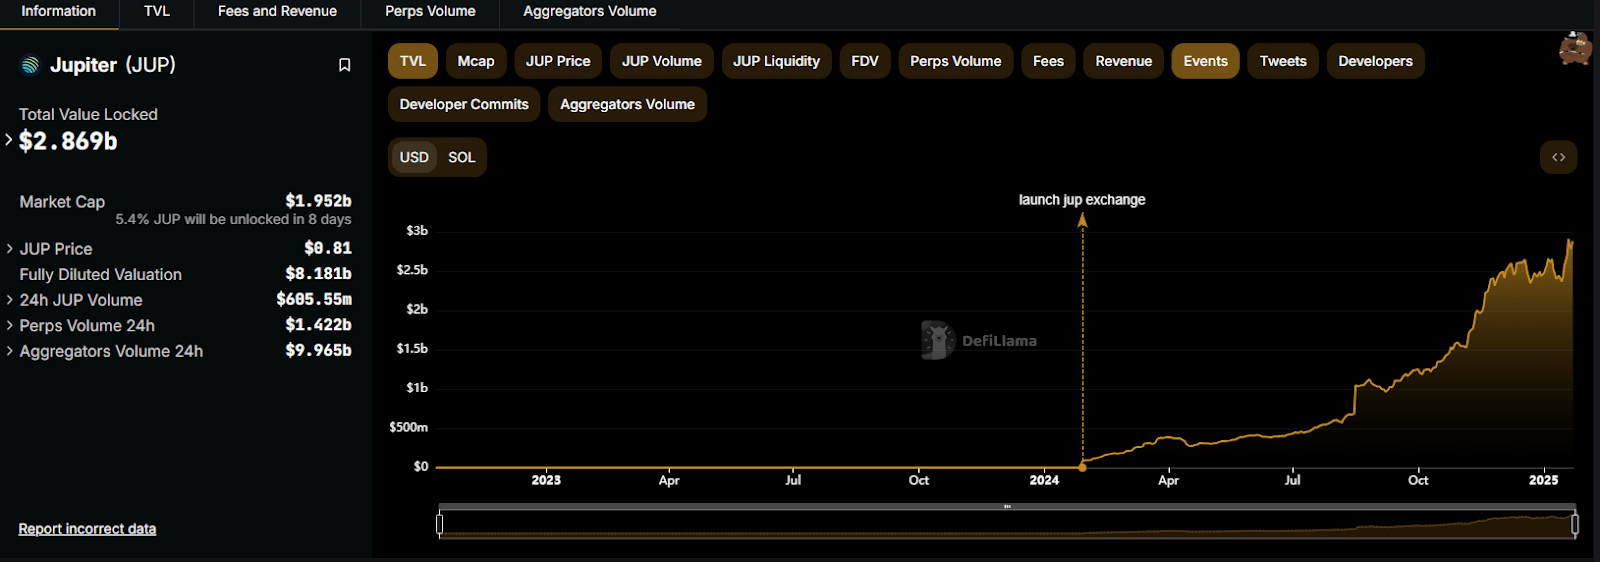Screen dimensions: 1600x562
Task: Expand the Total Value Locked breakdown
Action: (x=9, y=140)
